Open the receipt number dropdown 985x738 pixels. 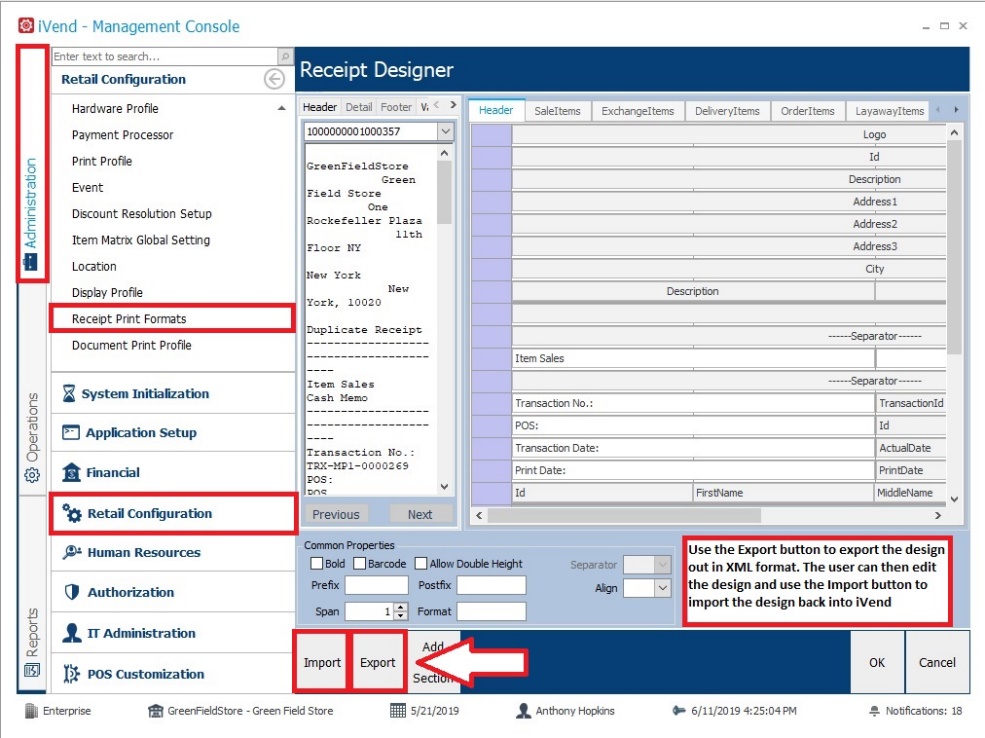[x=445, y=131]
